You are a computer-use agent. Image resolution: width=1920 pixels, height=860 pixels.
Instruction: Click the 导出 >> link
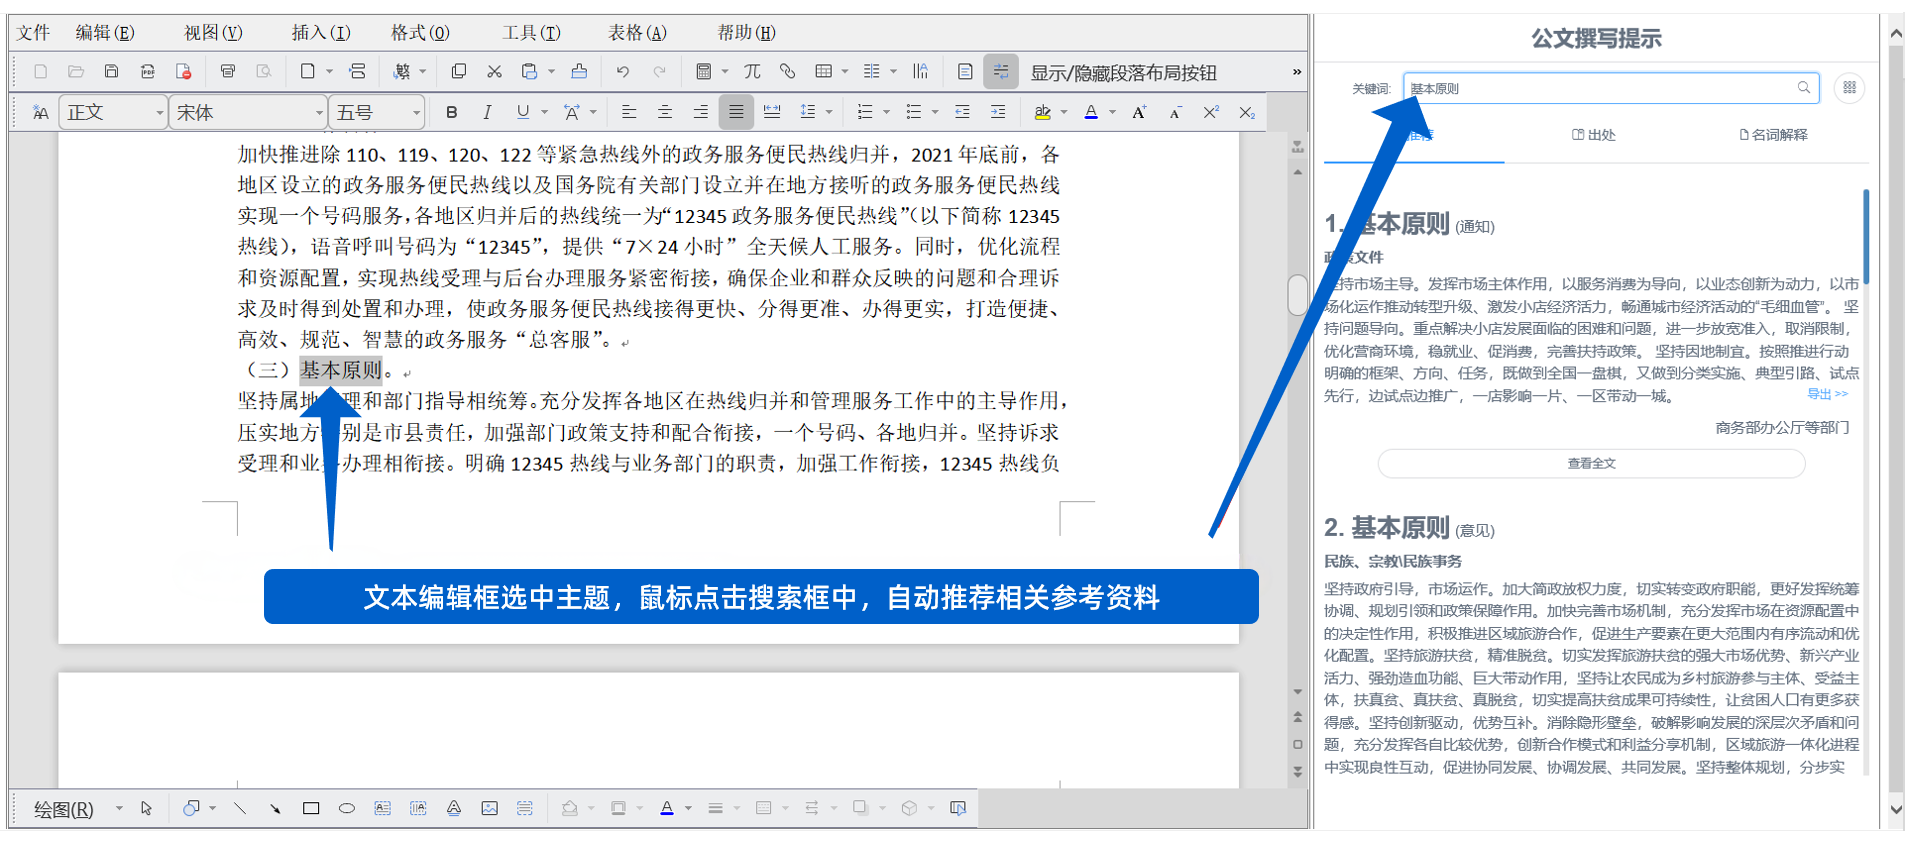click(1827, 394)
